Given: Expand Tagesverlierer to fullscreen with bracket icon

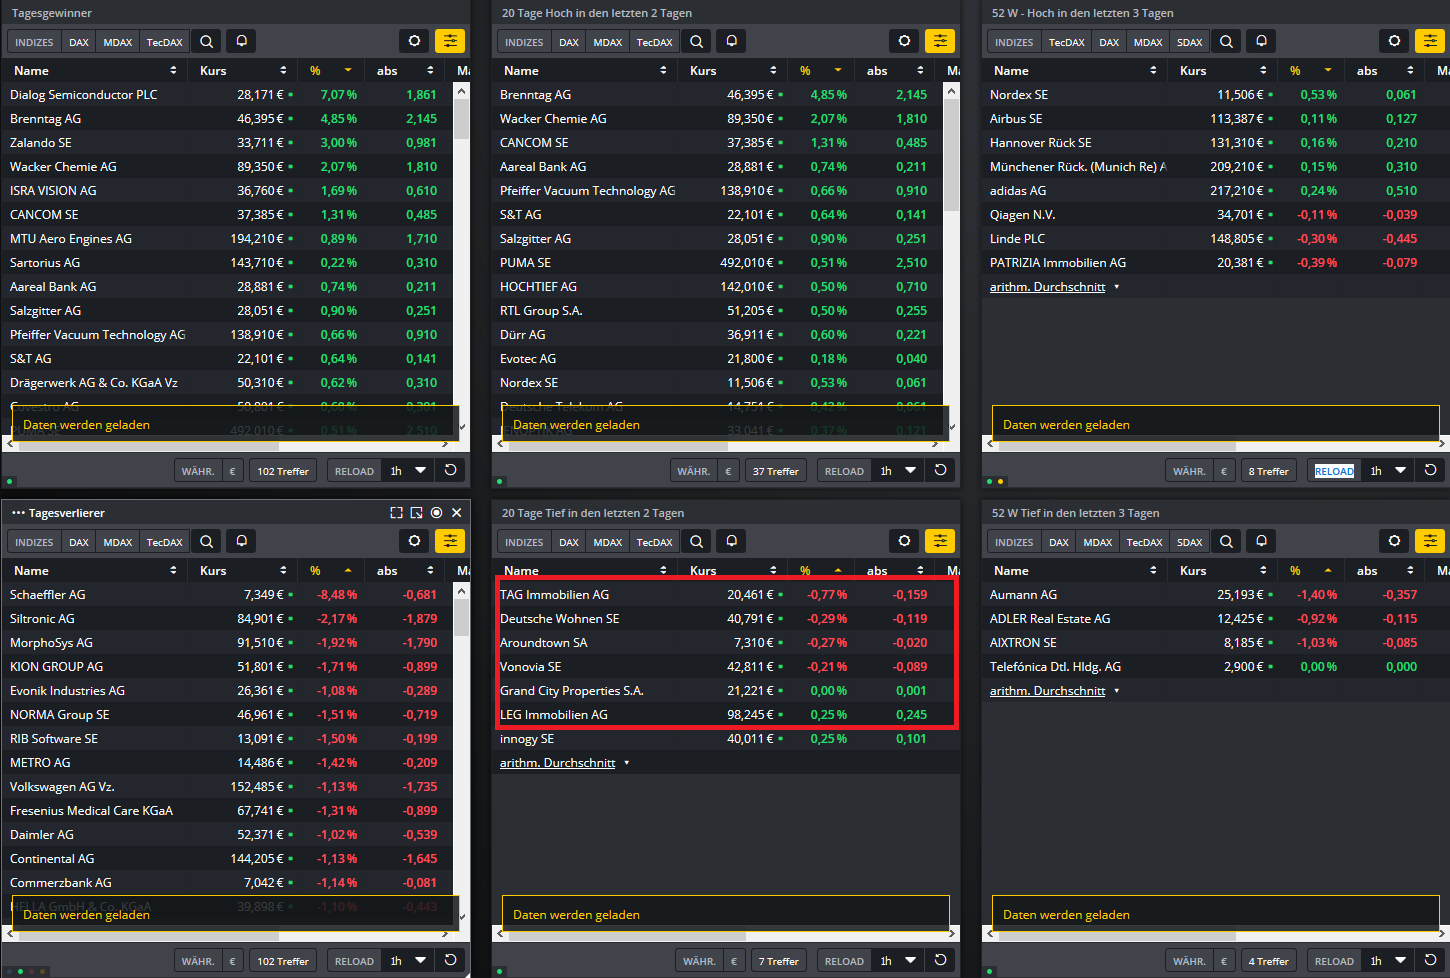Looking at the screenshot, I should coord(396,512).
